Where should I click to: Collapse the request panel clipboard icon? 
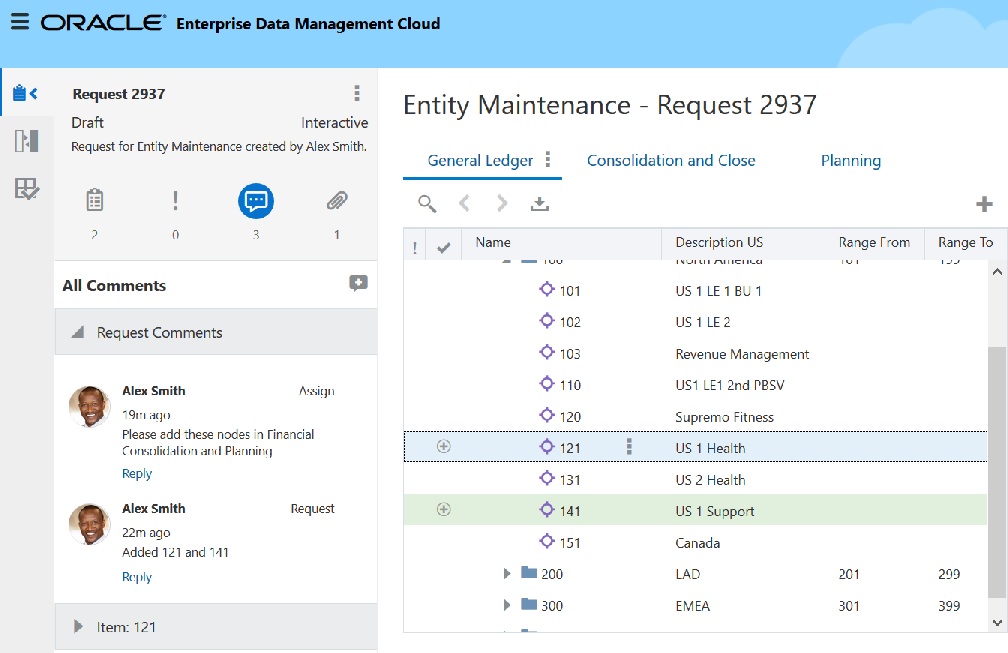(x=26, y=93)
